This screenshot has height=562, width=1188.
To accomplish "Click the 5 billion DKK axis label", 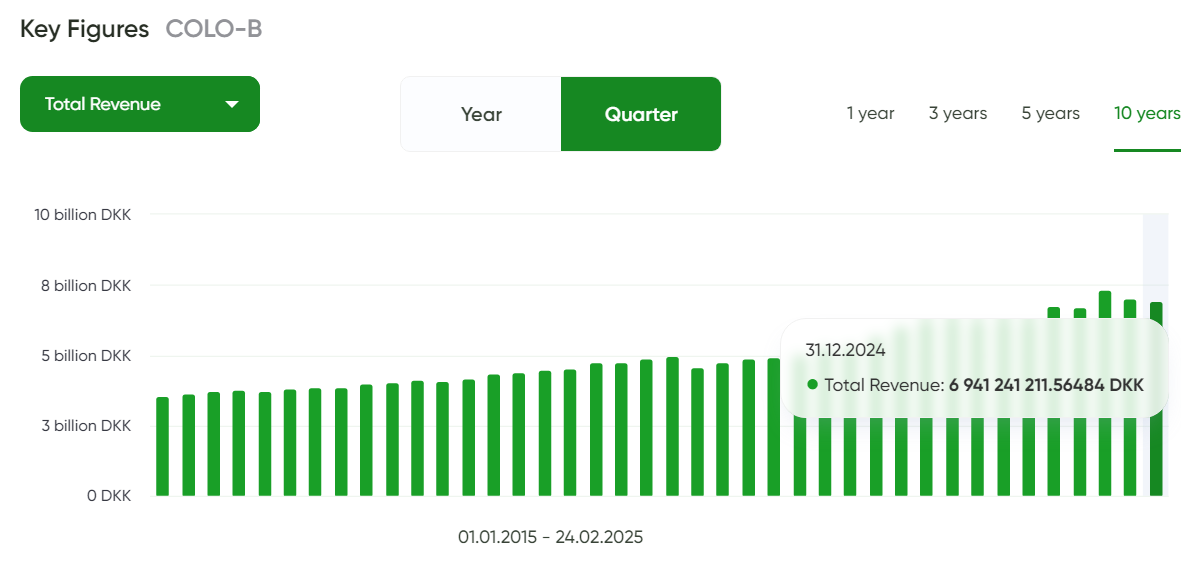I will click(86, 356).
